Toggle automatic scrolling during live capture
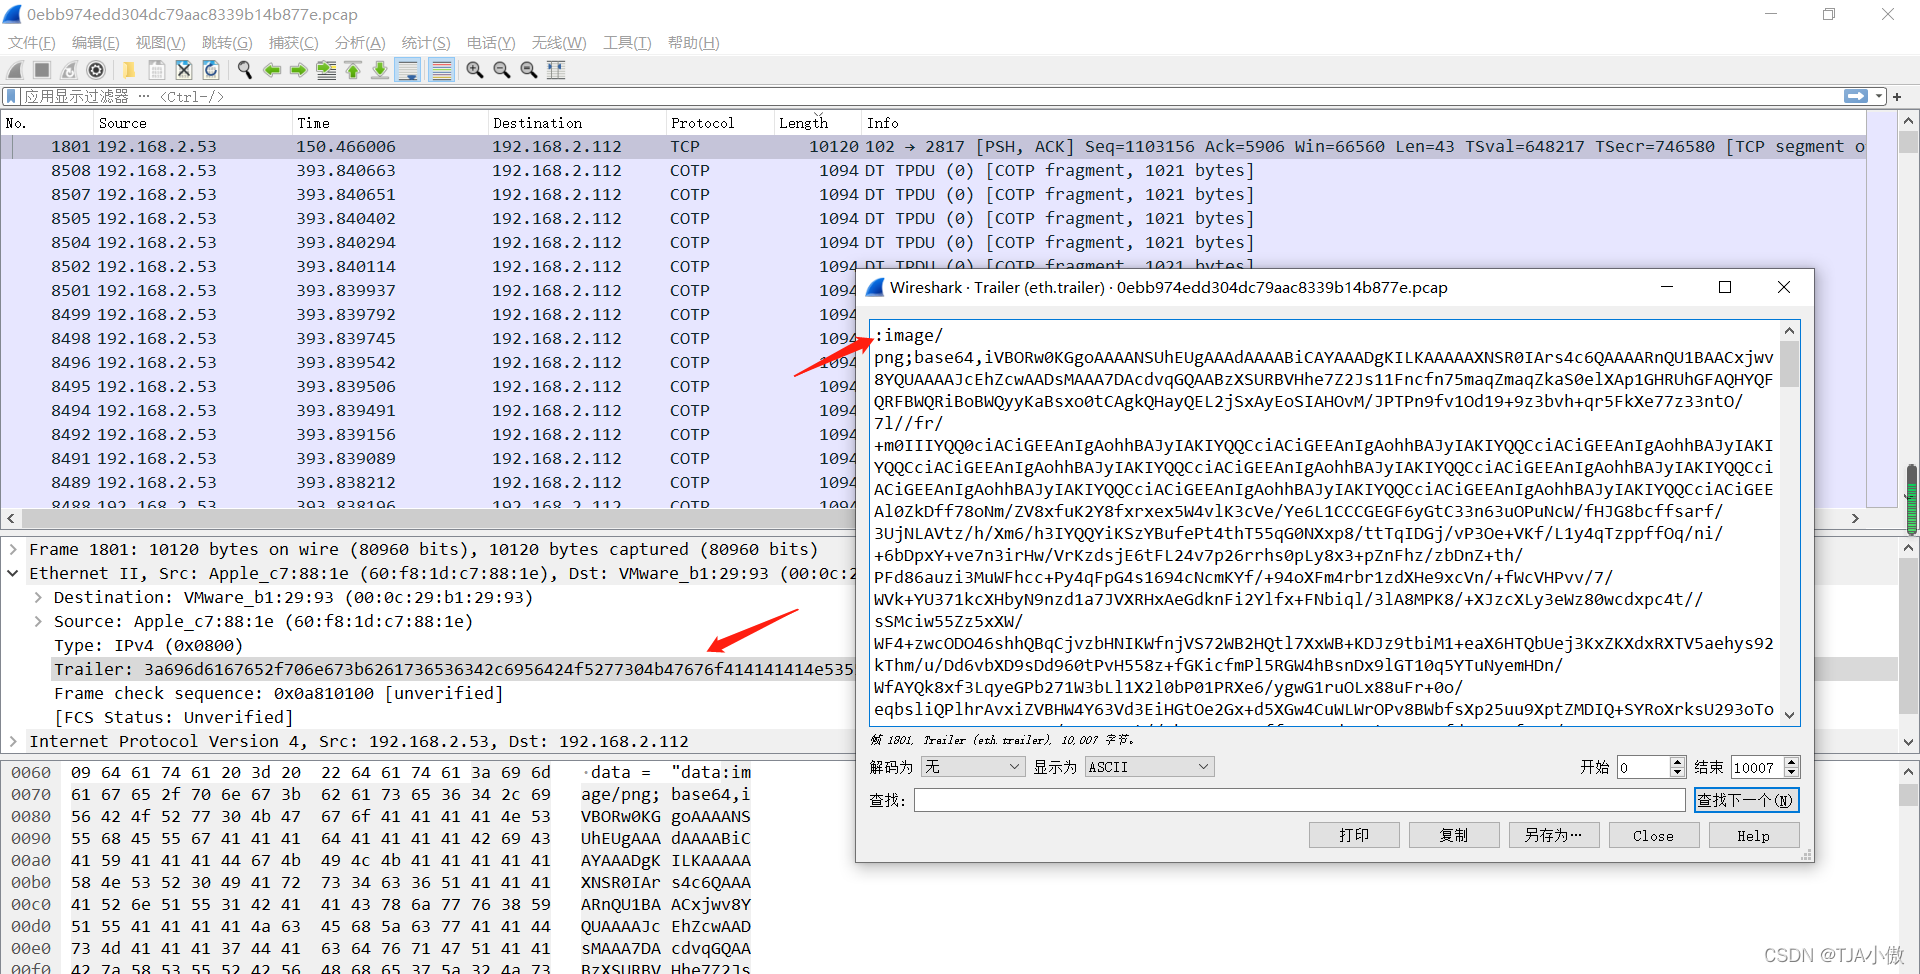Screen dimensions: 1920x974 408,70
